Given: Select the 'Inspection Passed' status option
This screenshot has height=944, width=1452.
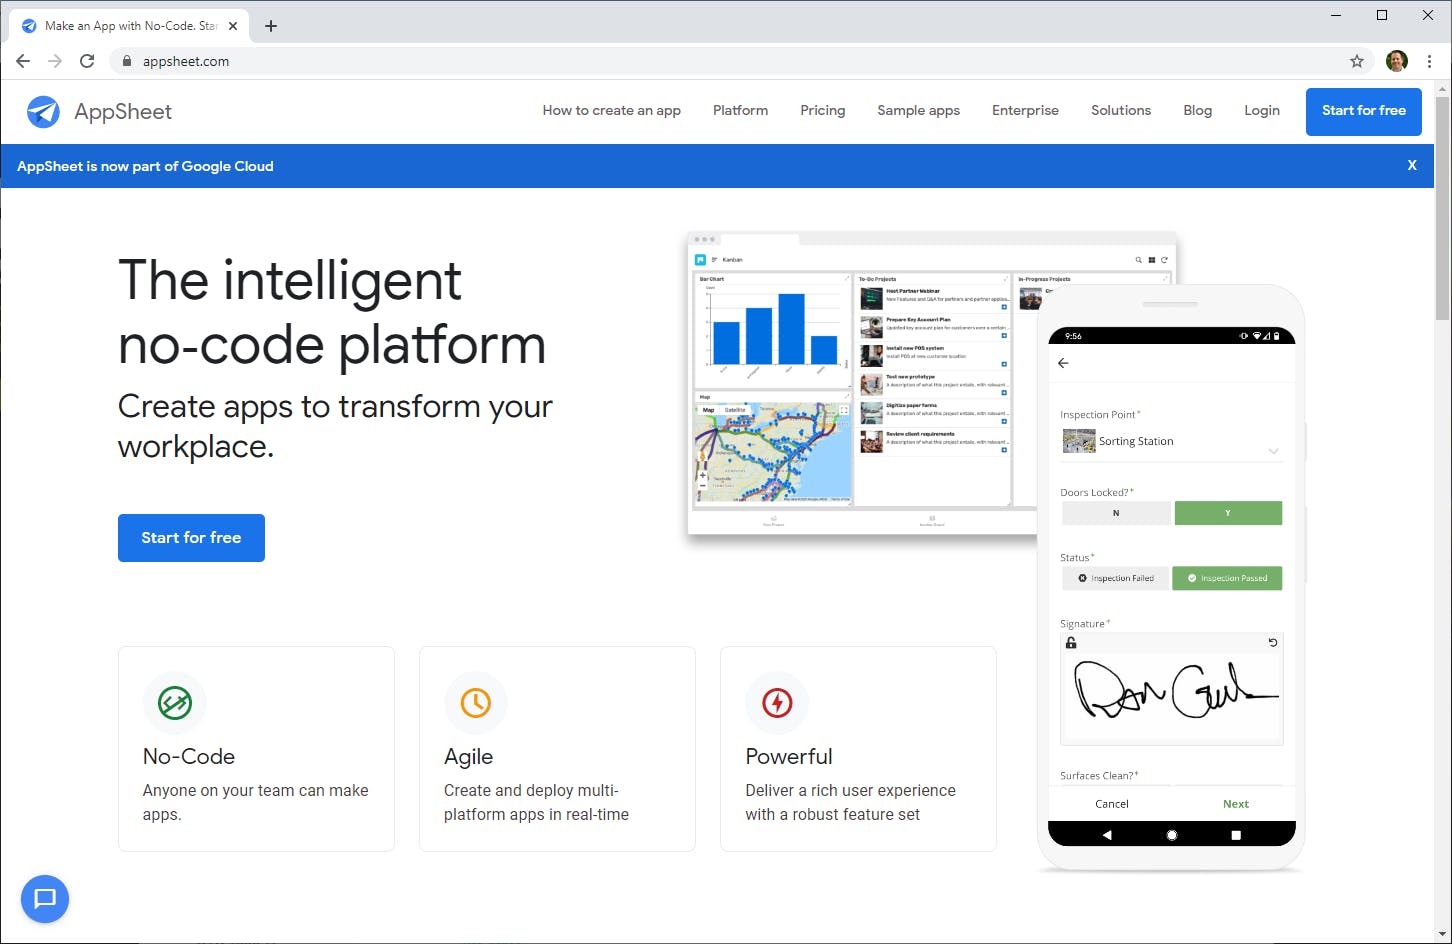Looking at the screenshot, I should click(x=1227, y=578).
